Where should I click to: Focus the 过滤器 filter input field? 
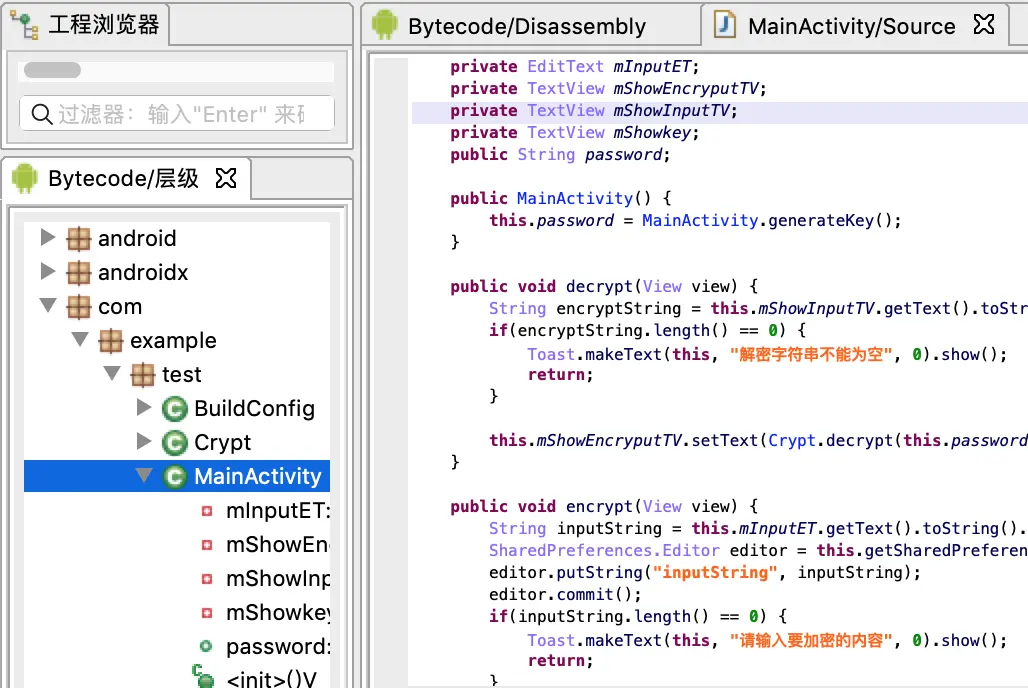(x=177, y=114)
